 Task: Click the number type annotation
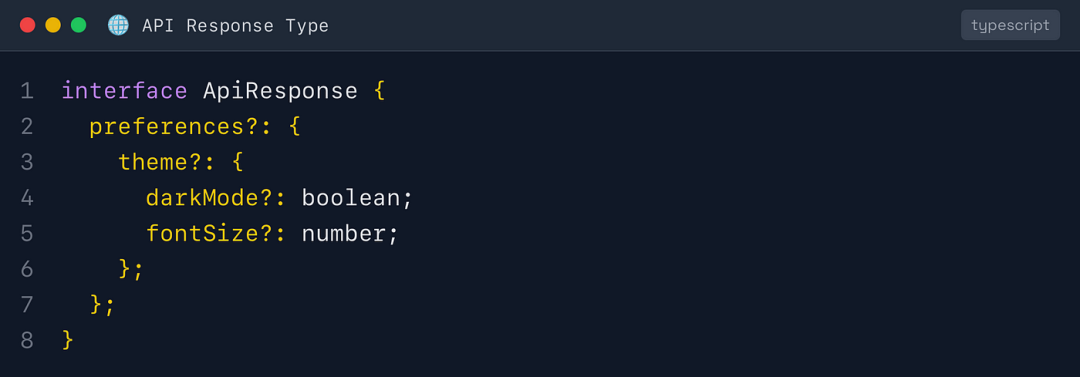point(344,234)
